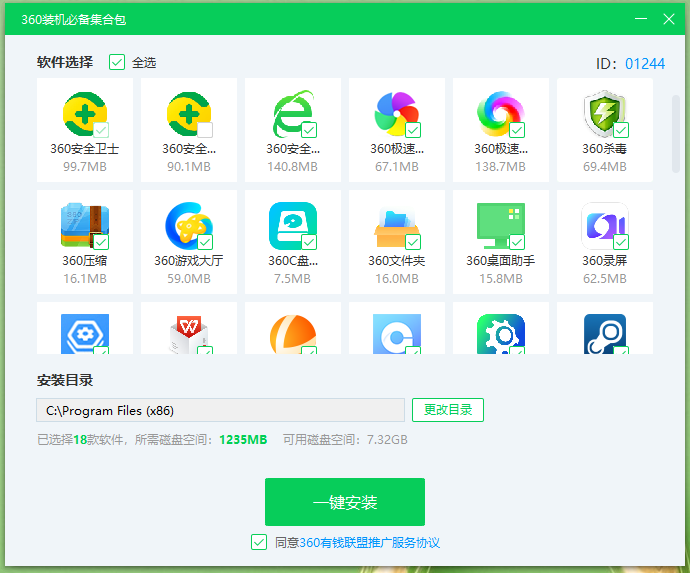Click the software list vertical scrollbar
Image resolution: width=690 pixels, height=573 pixels.
tap(676, 133)
